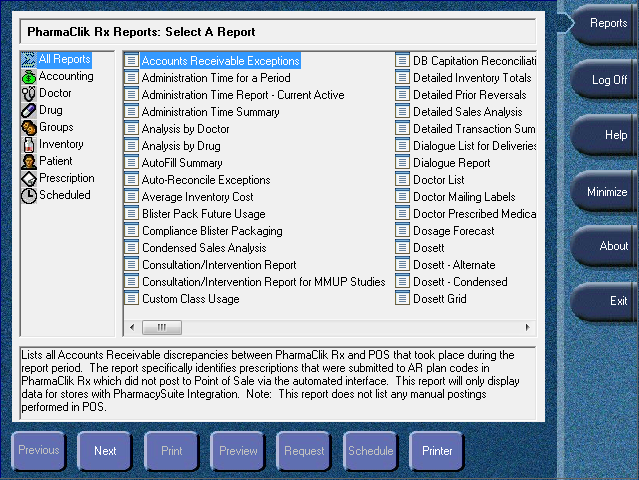Click the scrollbar left arrow
The image size is (639, 480).
[132, 327]
